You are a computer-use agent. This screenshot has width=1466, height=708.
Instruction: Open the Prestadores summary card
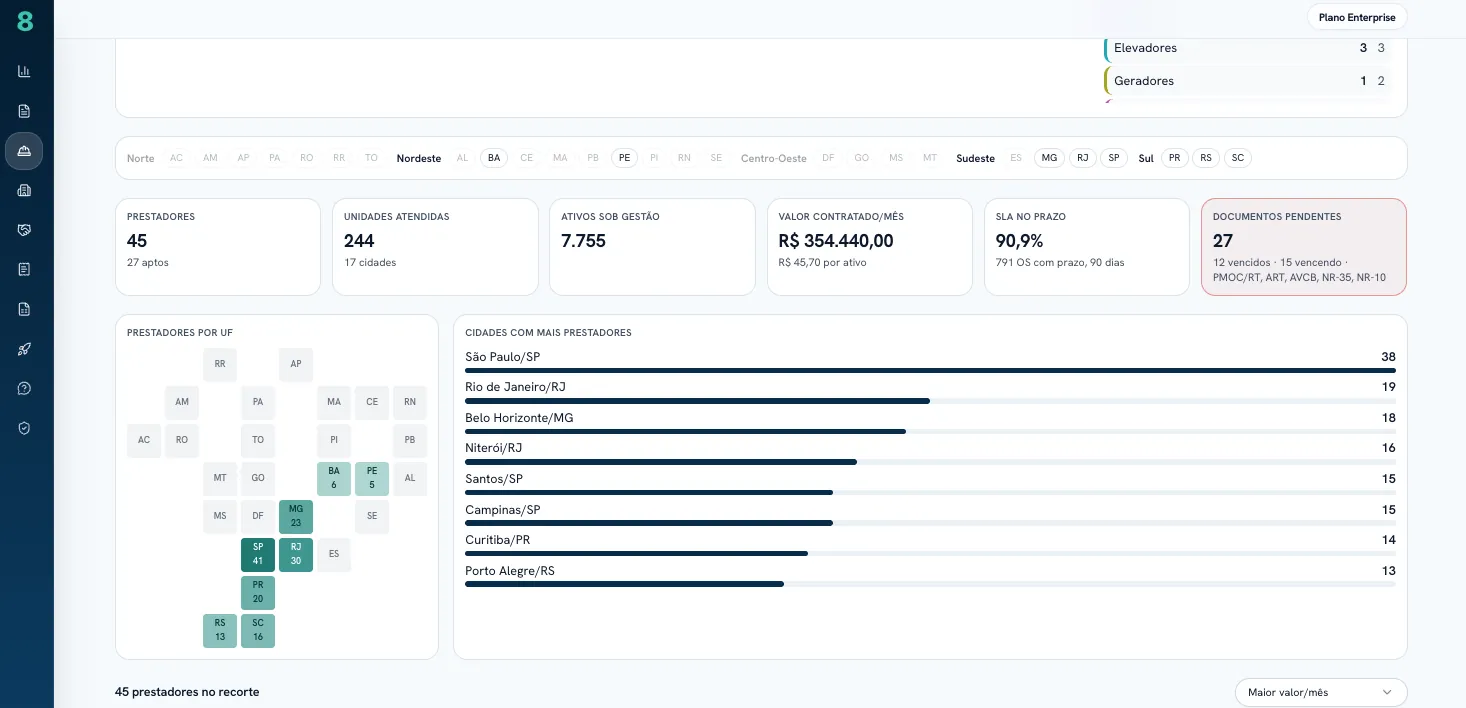[218, 247]
